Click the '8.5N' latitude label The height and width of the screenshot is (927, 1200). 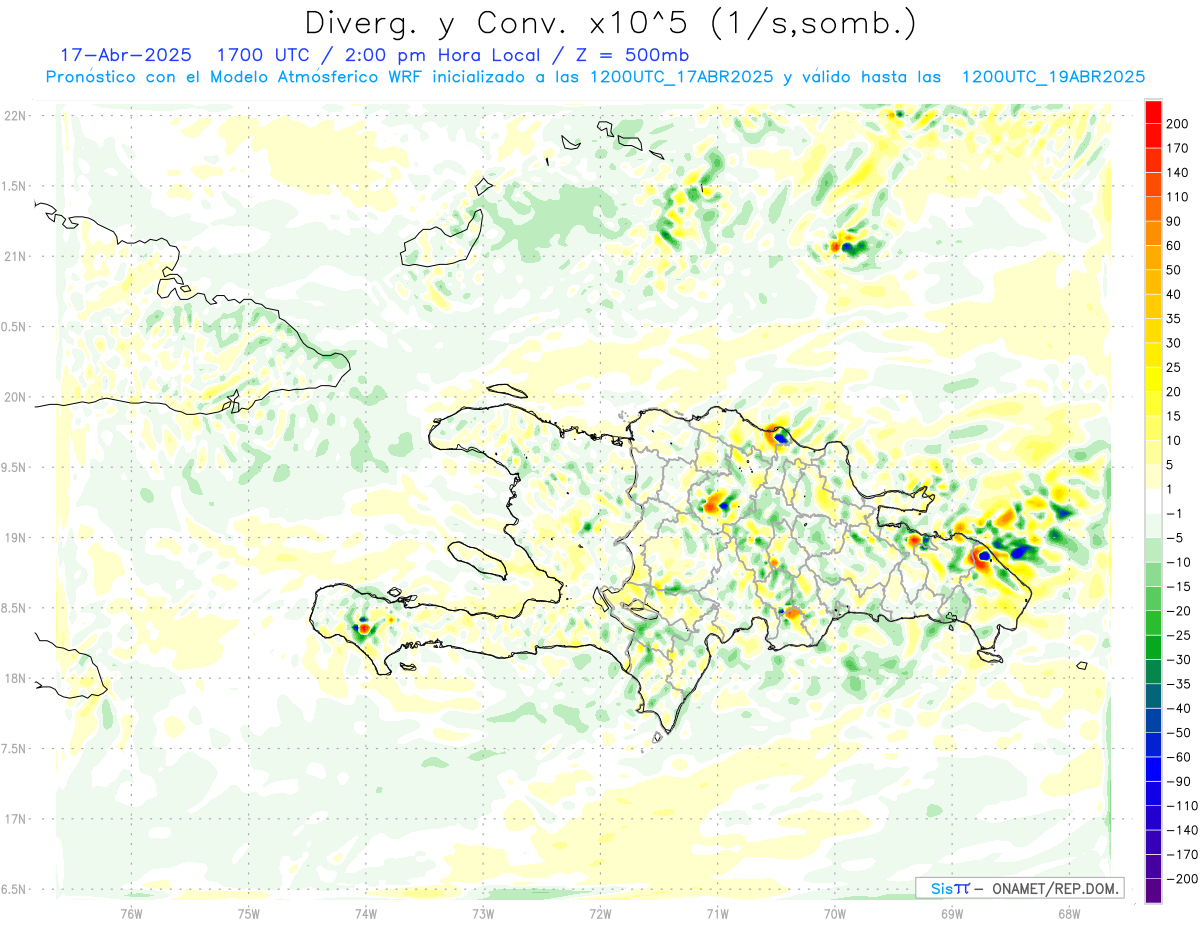[14, 608]
